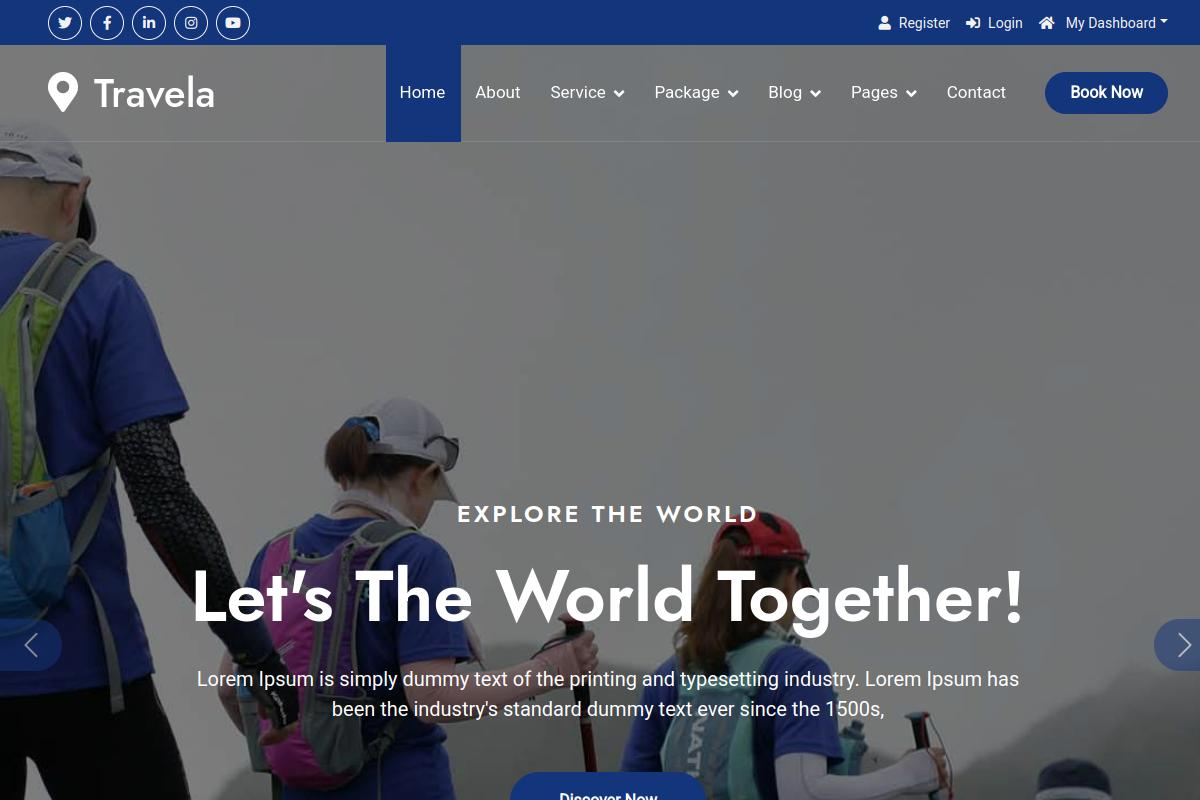1200x800 pixels.
Task: Click the previous slide arrow
Action: [31, 645]
